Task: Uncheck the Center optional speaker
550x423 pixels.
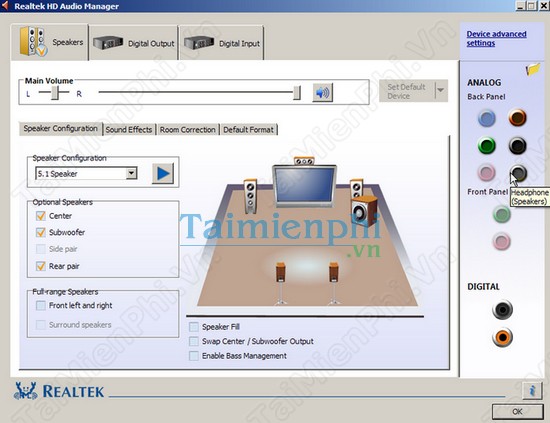Action: [x=41, y=216]
